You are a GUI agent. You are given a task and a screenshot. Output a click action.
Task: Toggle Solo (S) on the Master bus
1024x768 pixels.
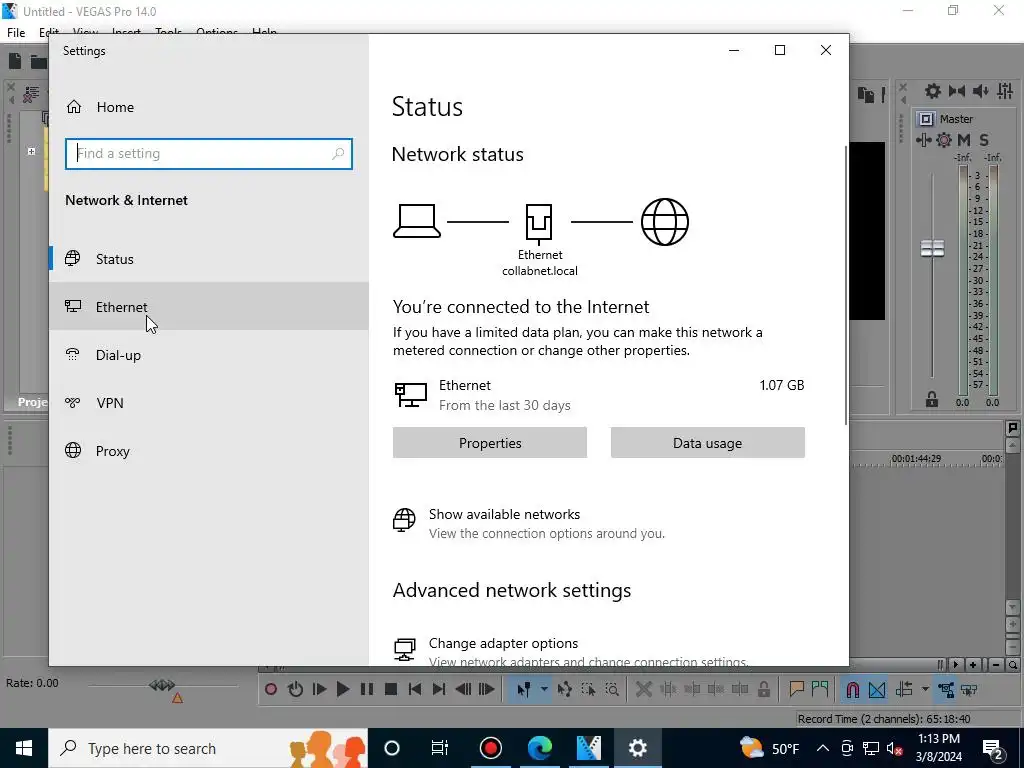coord(984,140)
